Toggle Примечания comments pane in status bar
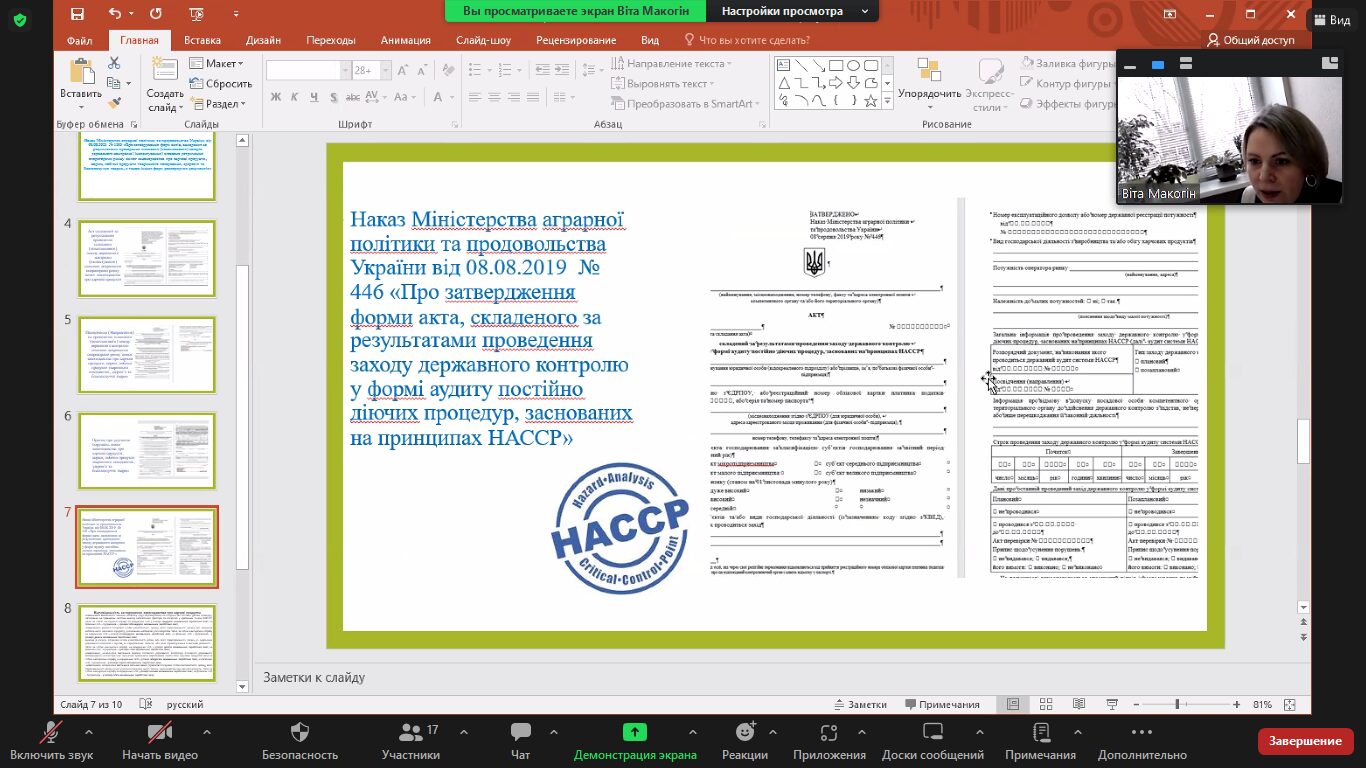 click(x=941, y=704)
